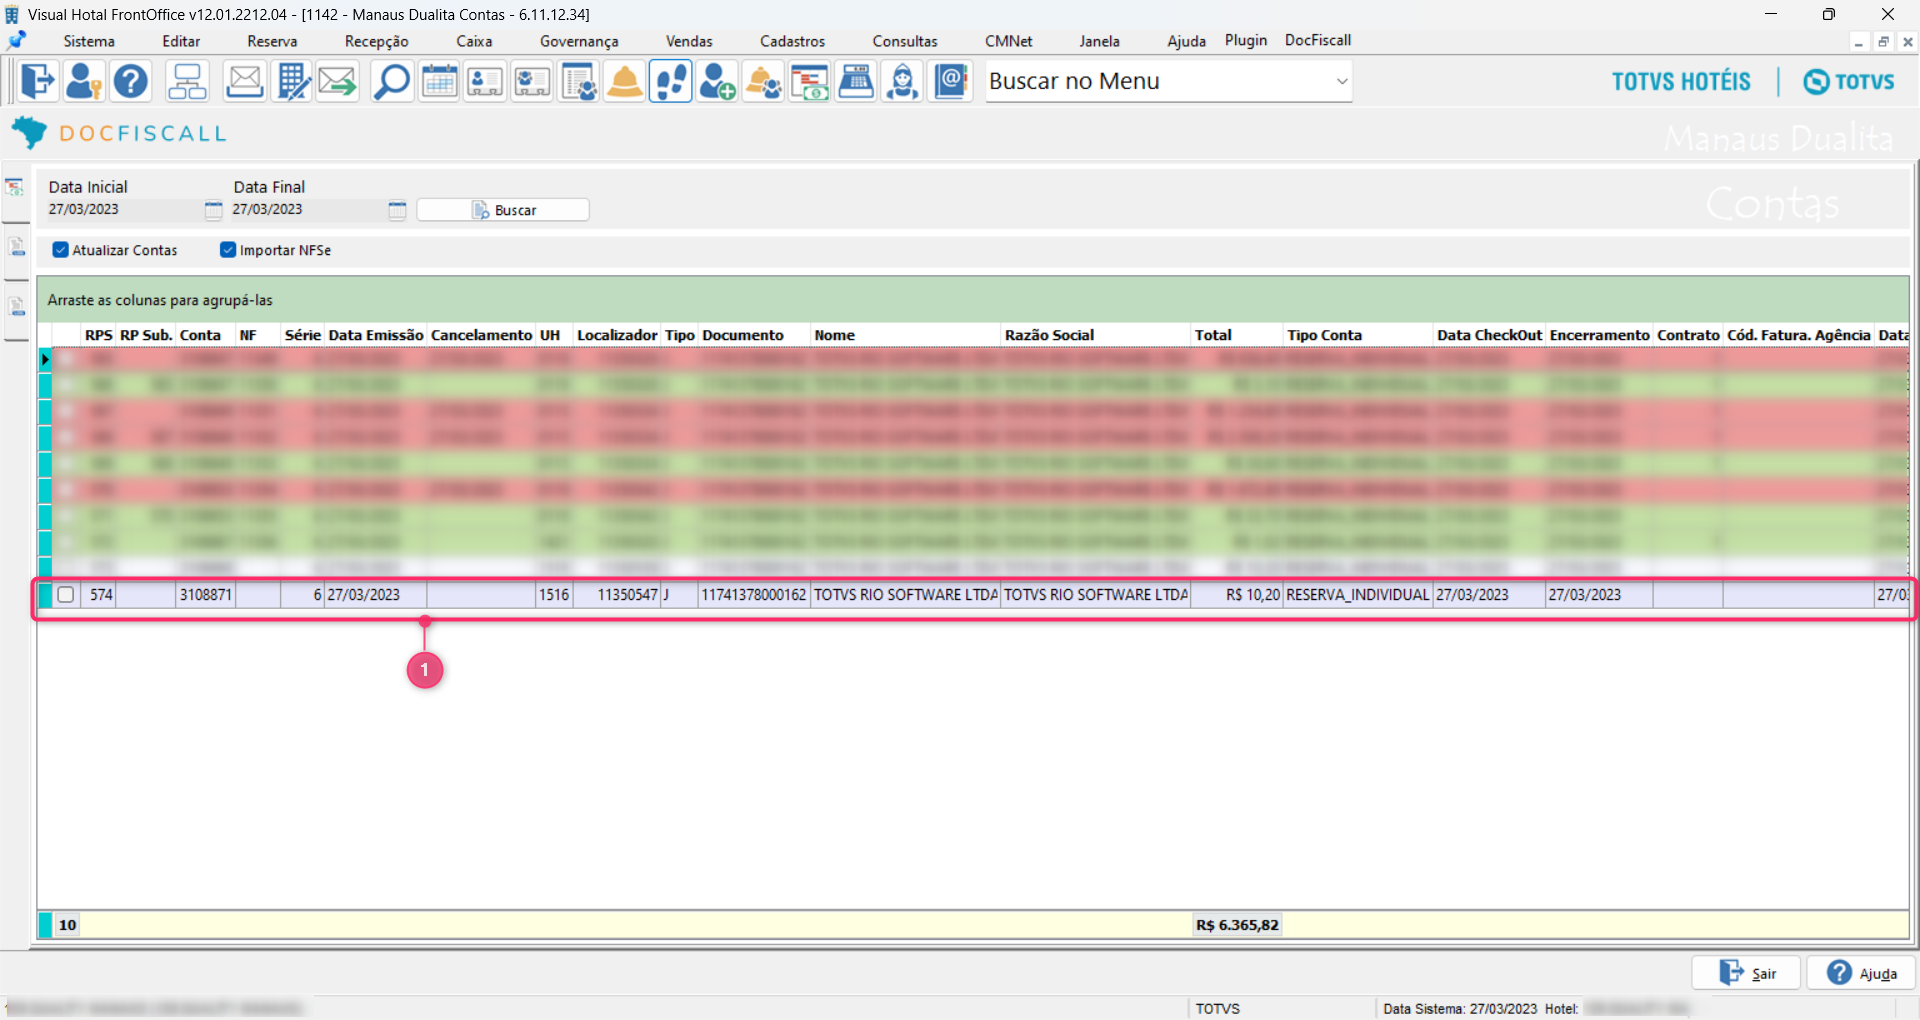
Task: Open the group ID card icon
Action: (x=532, y=81)
